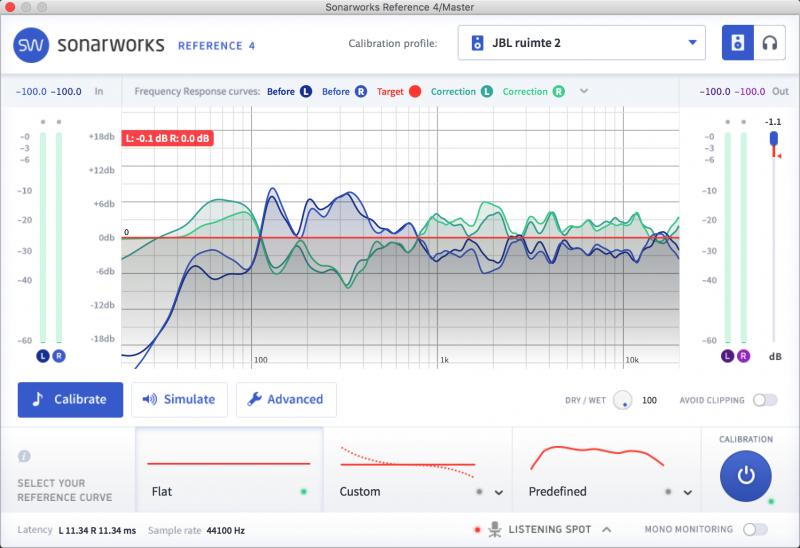Open the Advanced tab

coord(286,400)
